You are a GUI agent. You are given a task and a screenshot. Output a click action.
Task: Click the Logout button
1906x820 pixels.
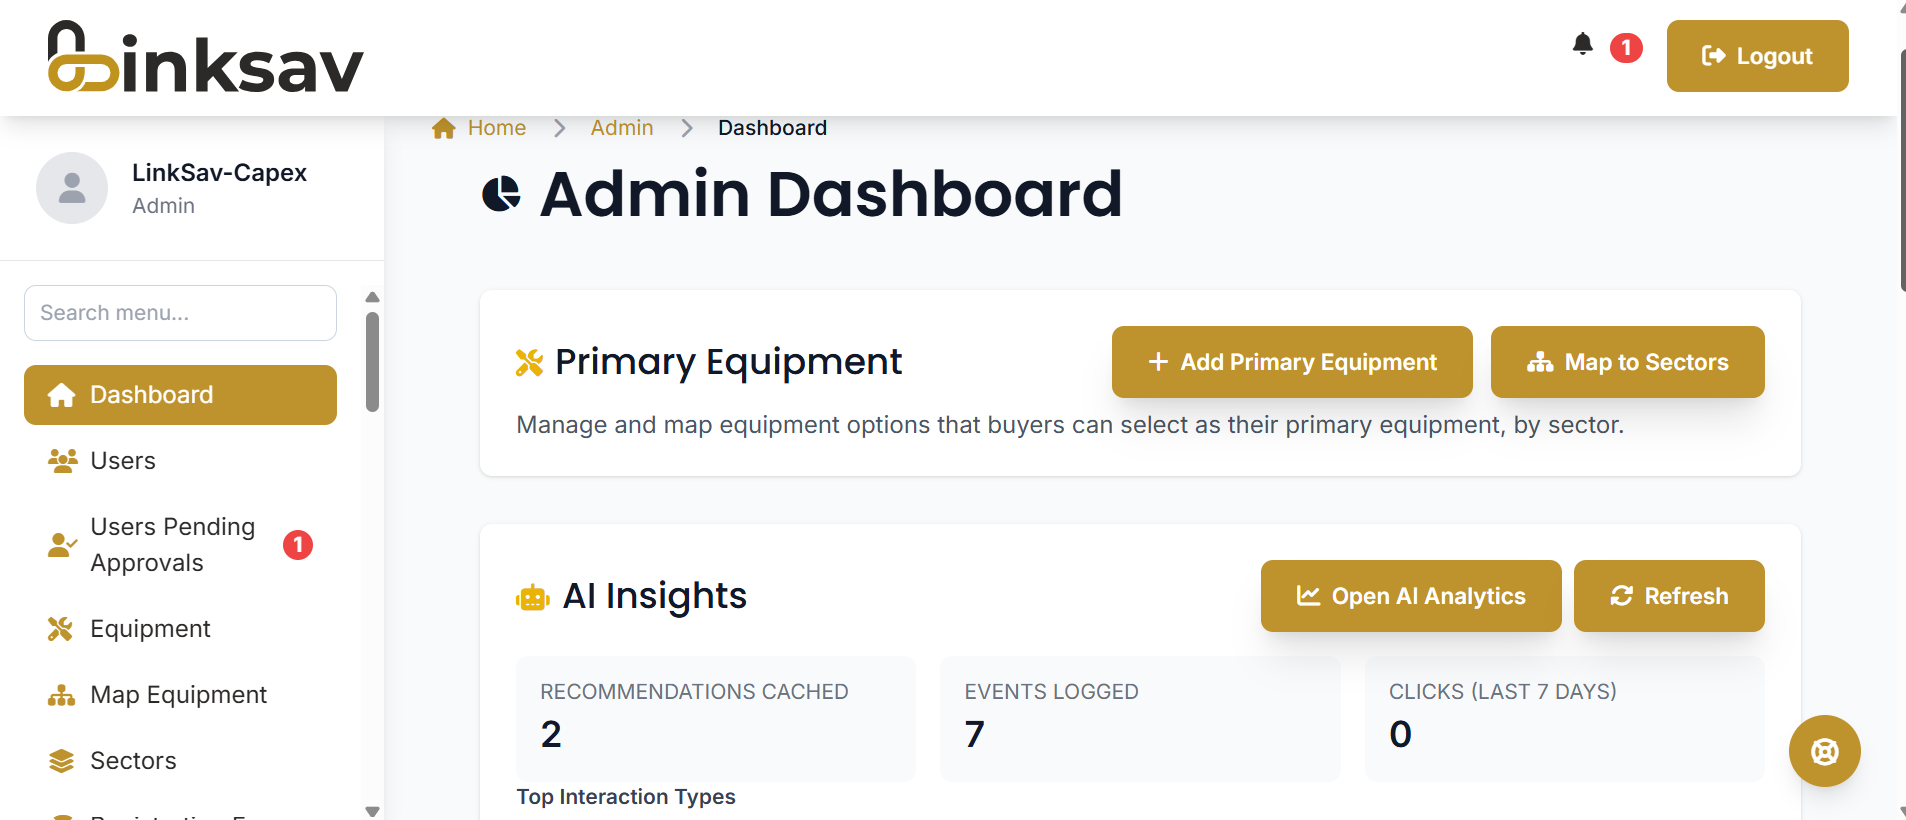pos(1757,56)
